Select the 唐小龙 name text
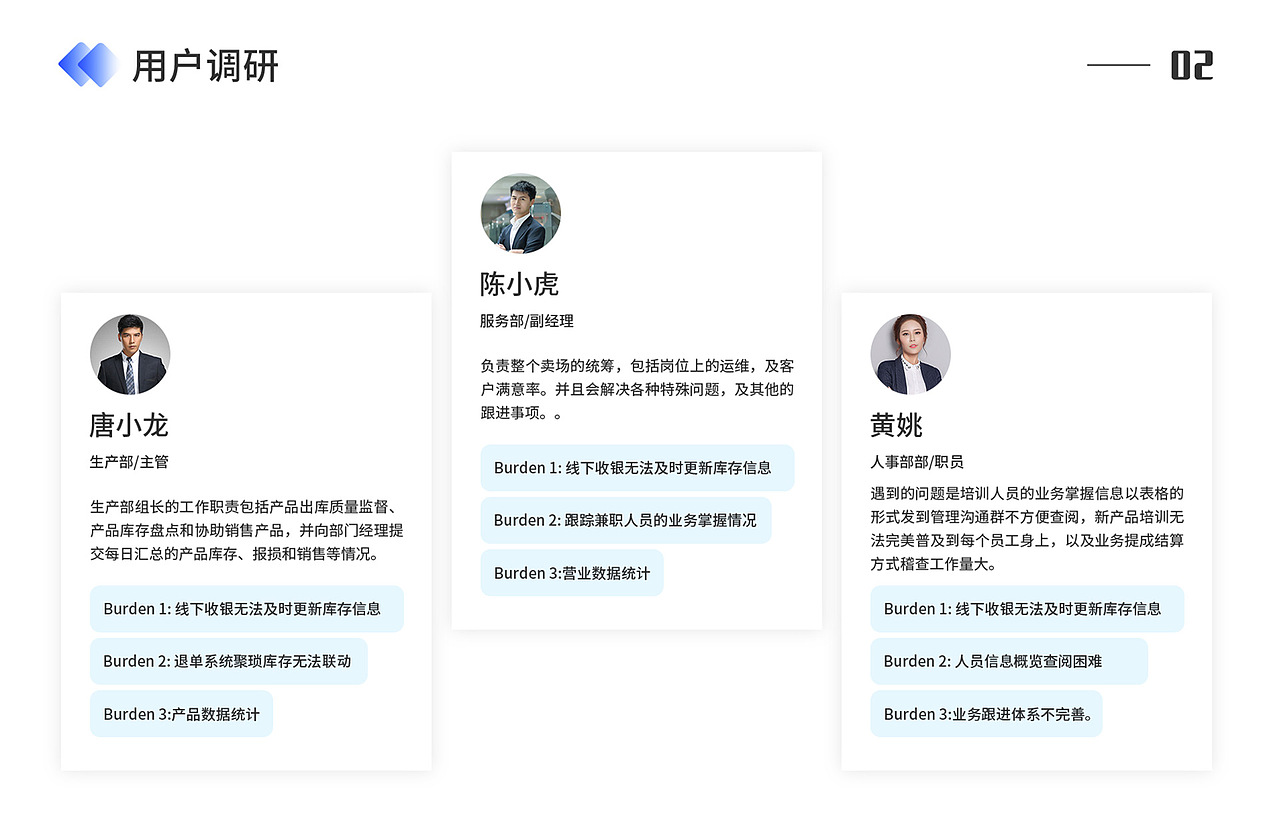 129,425
